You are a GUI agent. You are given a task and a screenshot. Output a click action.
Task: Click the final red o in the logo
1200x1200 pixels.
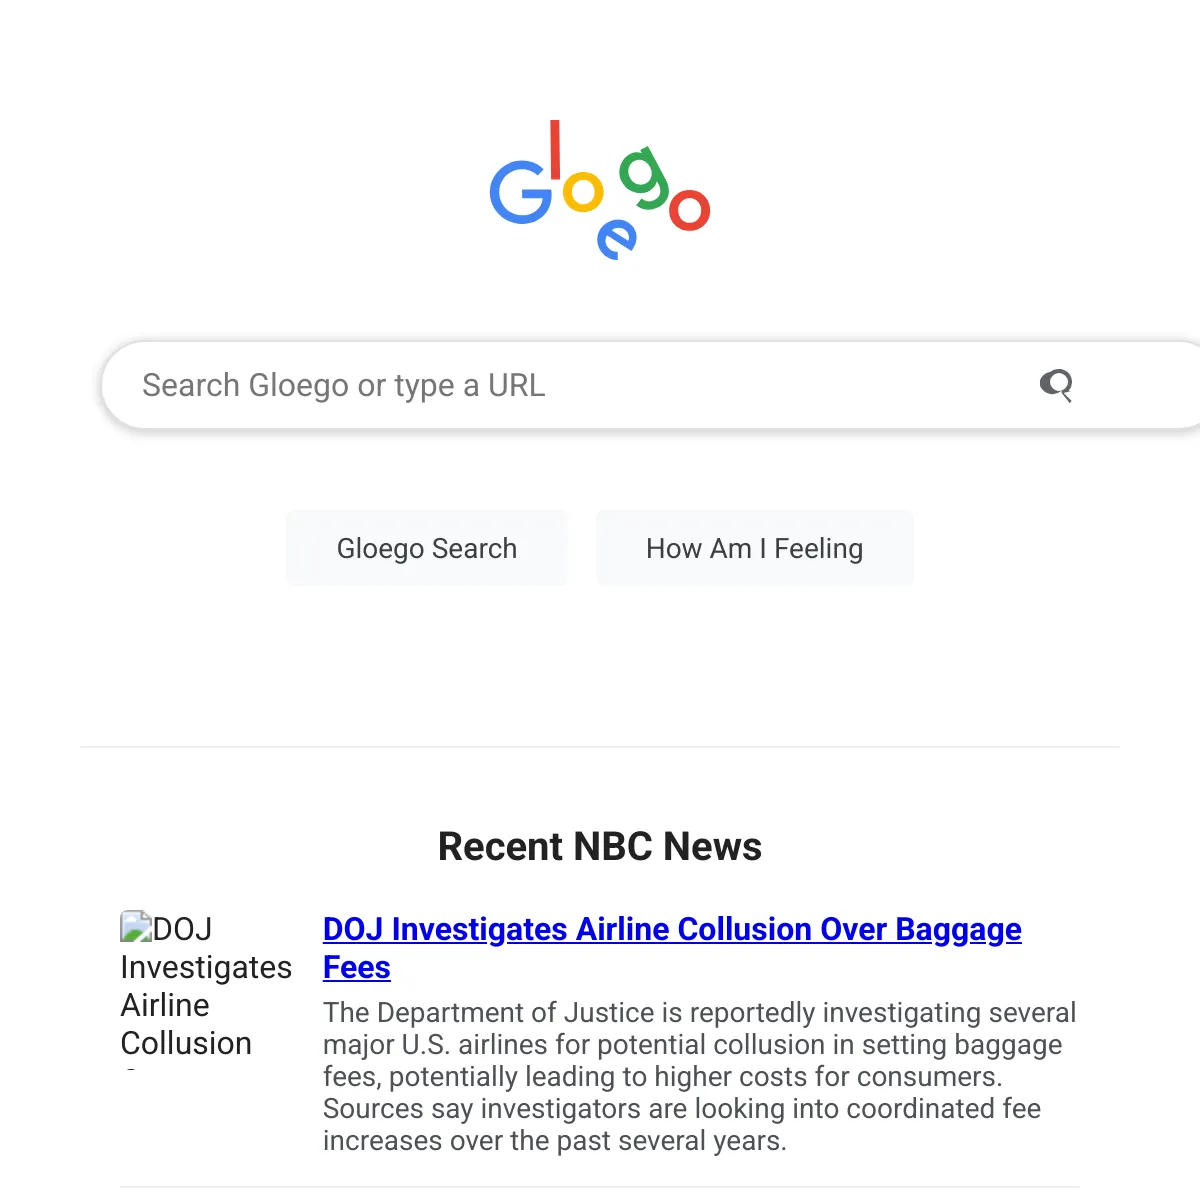pos(689,209)
